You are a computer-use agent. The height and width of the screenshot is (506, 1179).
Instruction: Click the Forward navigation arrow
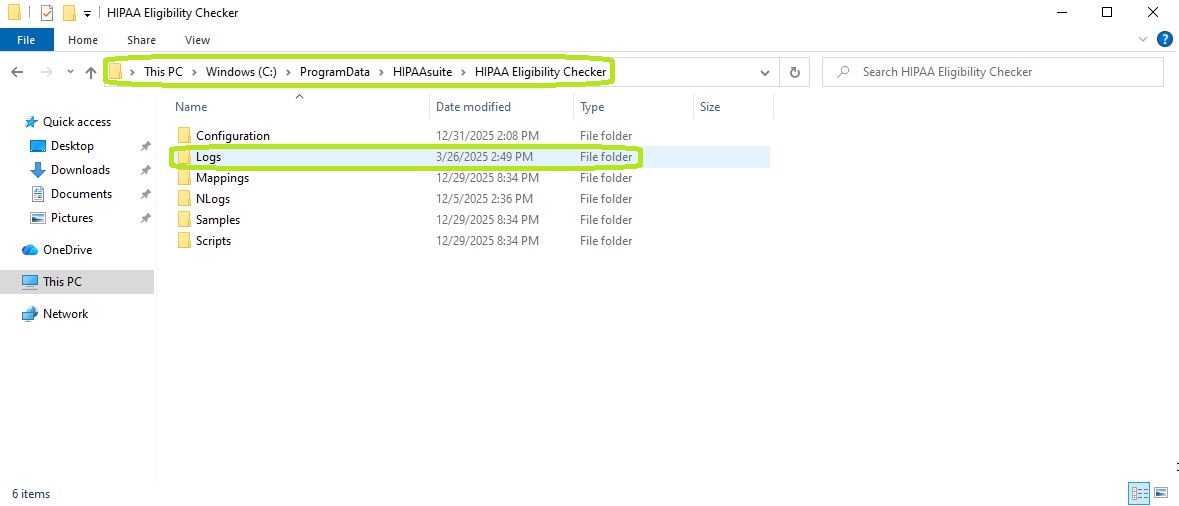coord(47,72)
